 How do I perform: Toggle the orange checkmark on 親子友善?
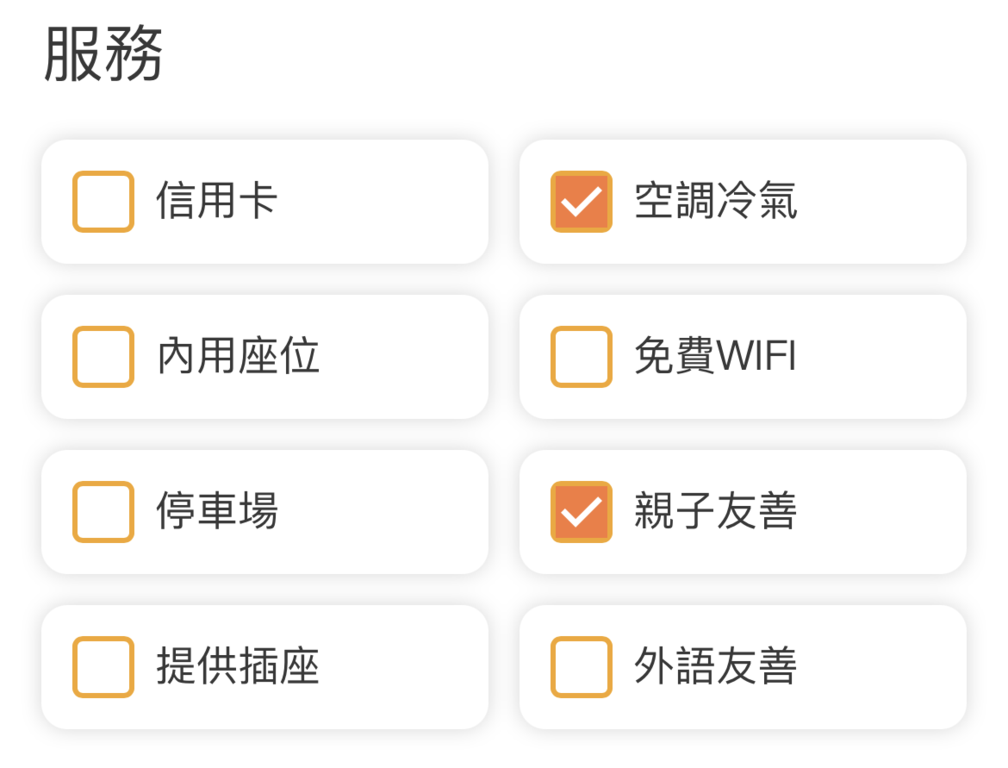581,511
